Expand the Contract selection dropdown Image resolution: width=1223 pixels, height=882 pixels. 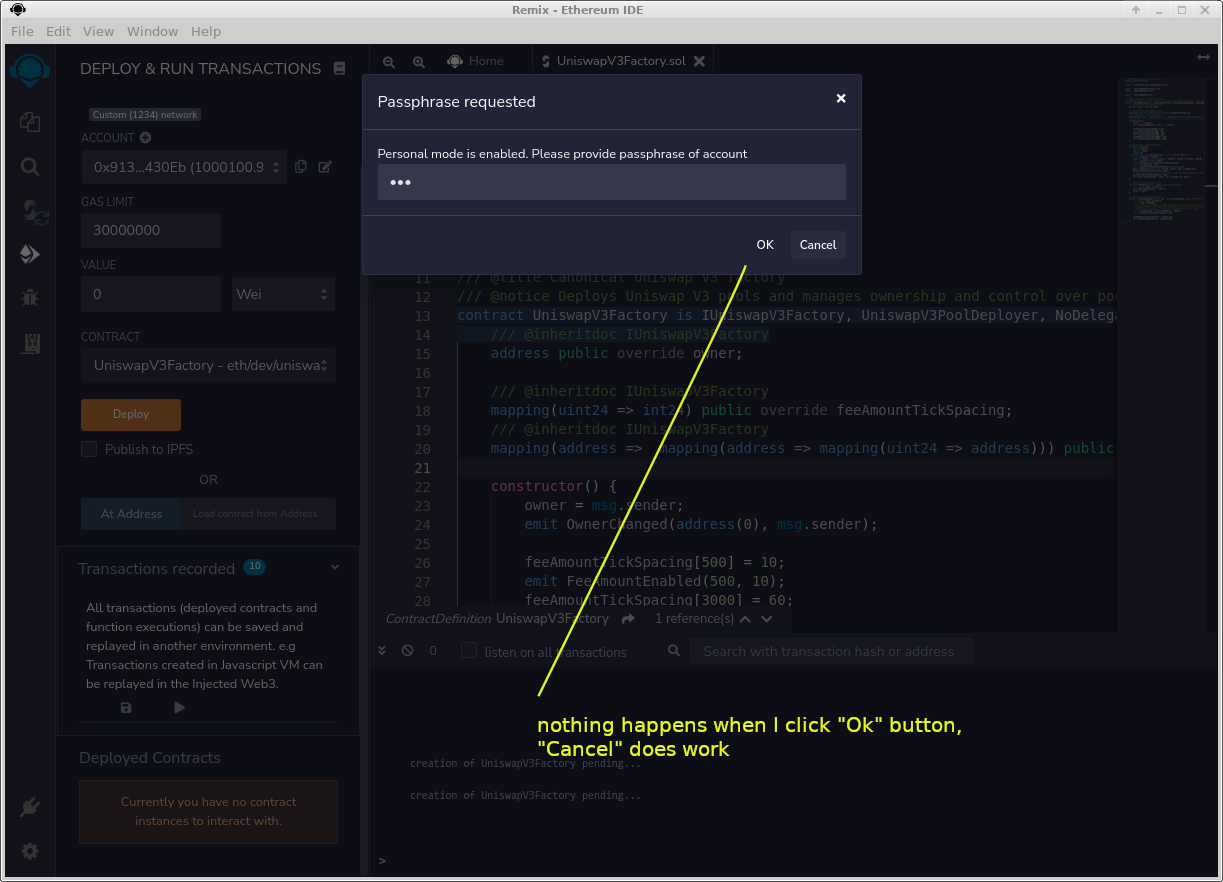tap(207, 366)
